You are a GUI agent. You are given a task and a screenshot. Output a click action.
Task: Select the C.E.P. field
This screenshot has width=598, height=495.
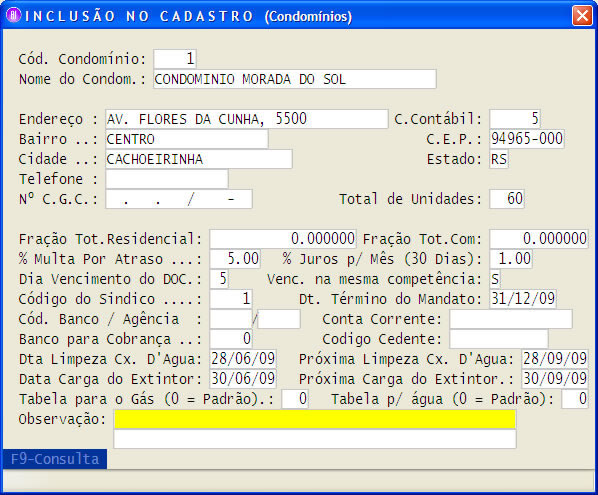coord(527,139)
